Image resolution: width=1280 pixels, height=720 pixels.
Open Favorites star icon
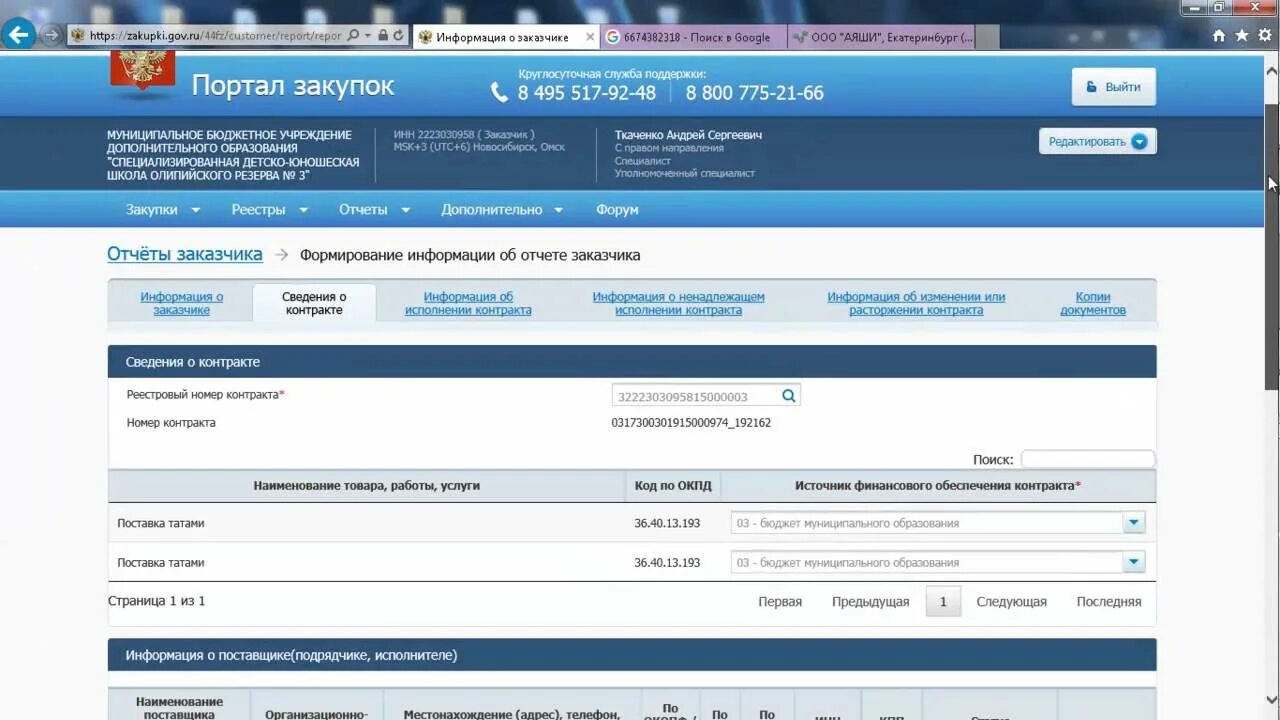(x=1242, y=36)
